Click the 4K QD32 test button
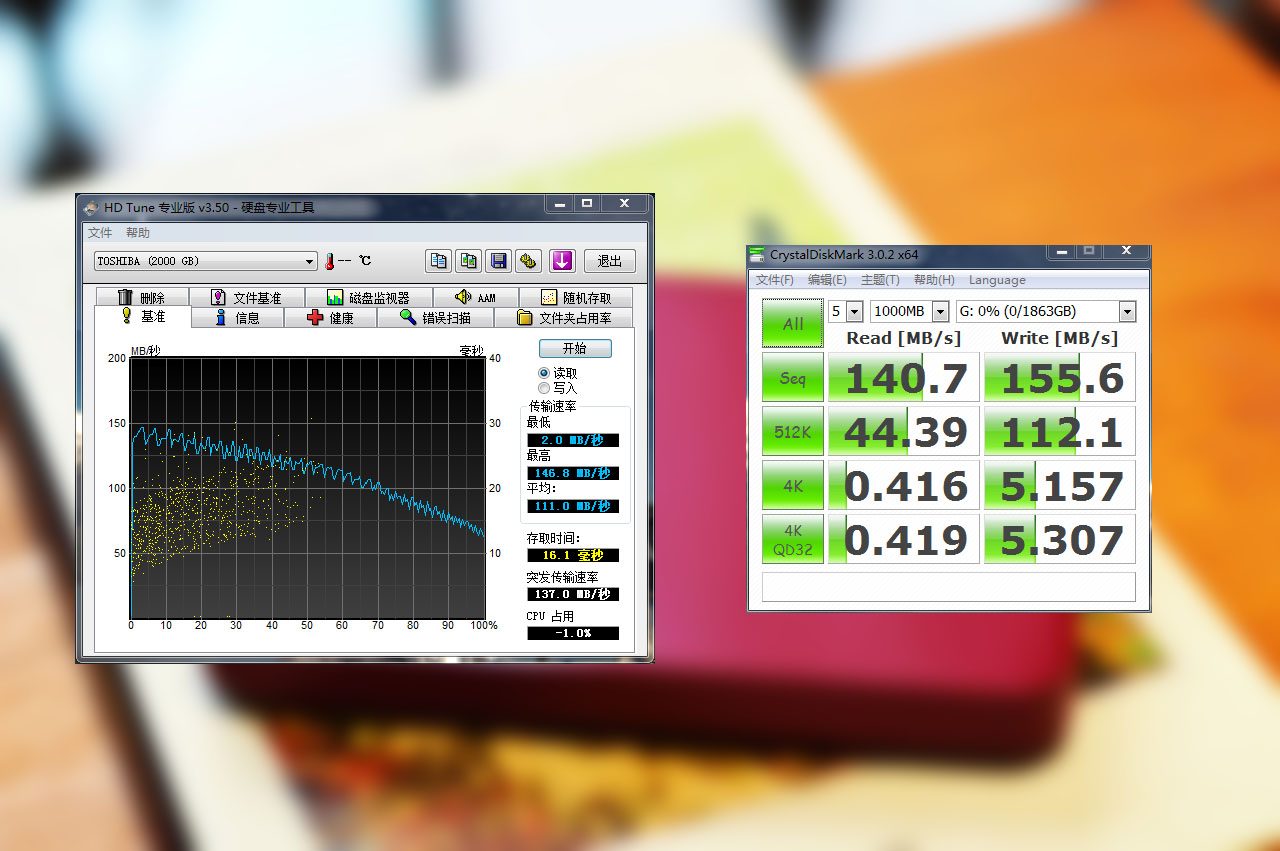The width and height of the screenshot is (1280, 851). [x=793, y=540]
